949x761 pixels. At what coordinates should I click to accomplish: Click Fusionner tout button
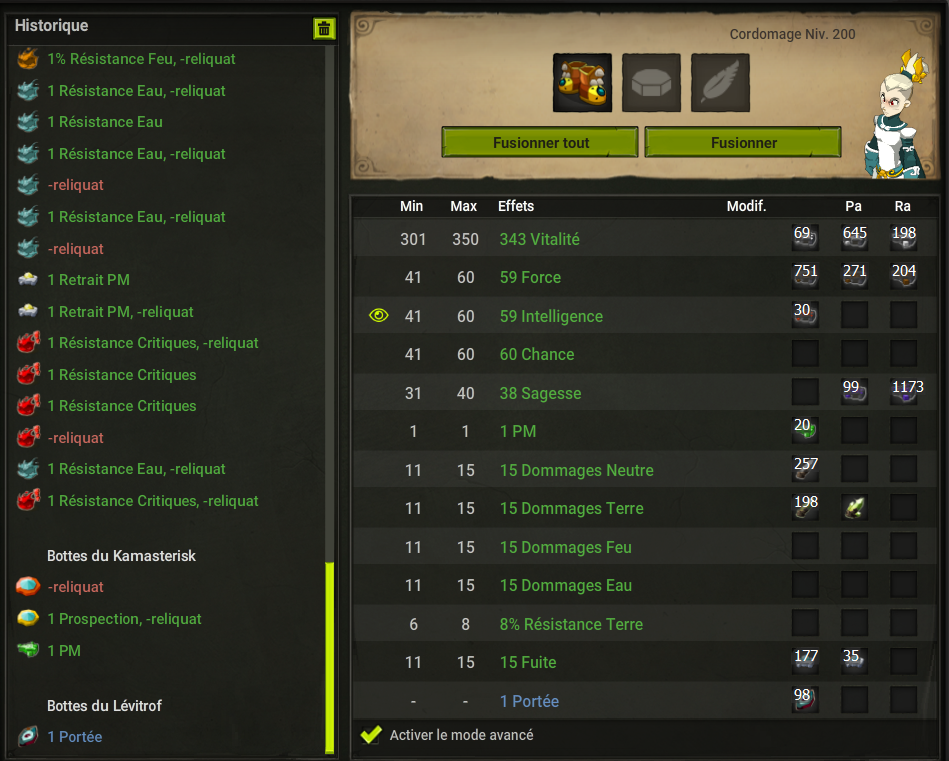click(540, 142)
